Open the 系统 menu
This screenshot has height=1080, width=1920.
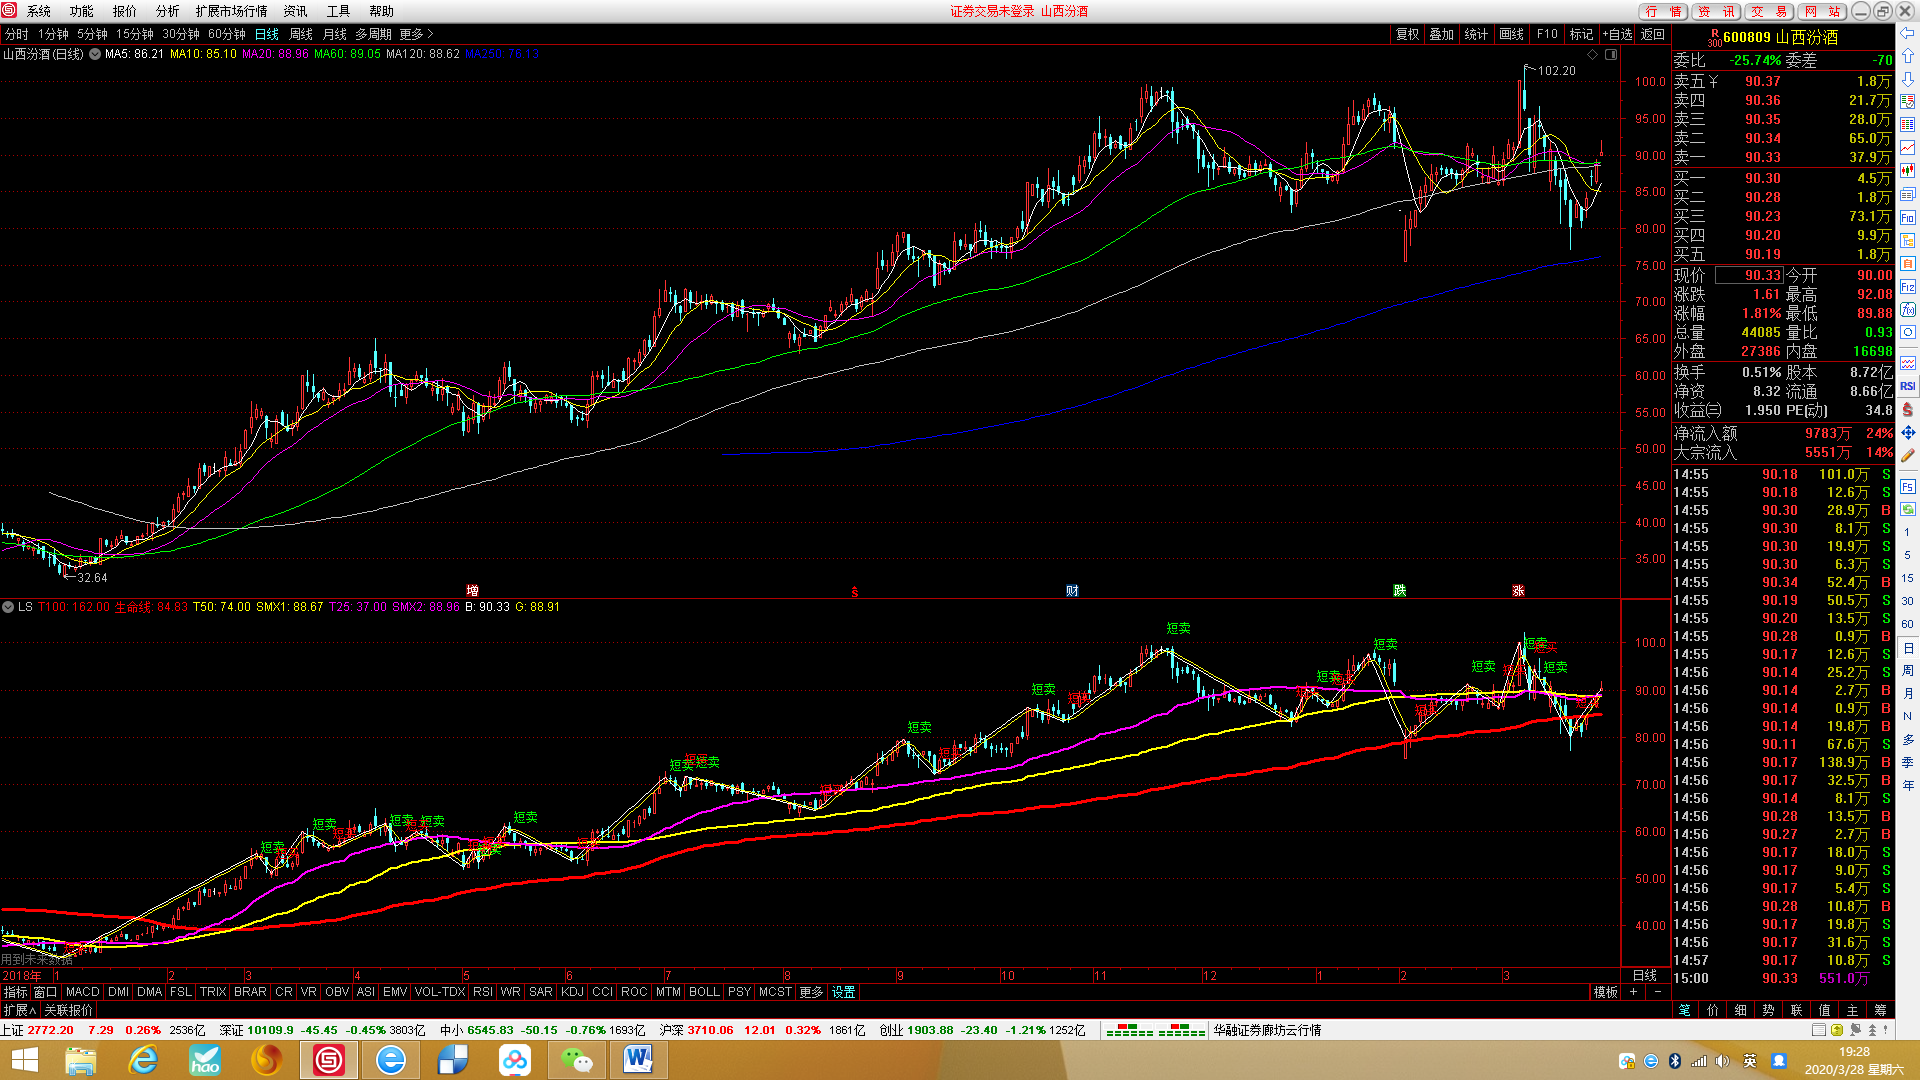tap(39, 11)
